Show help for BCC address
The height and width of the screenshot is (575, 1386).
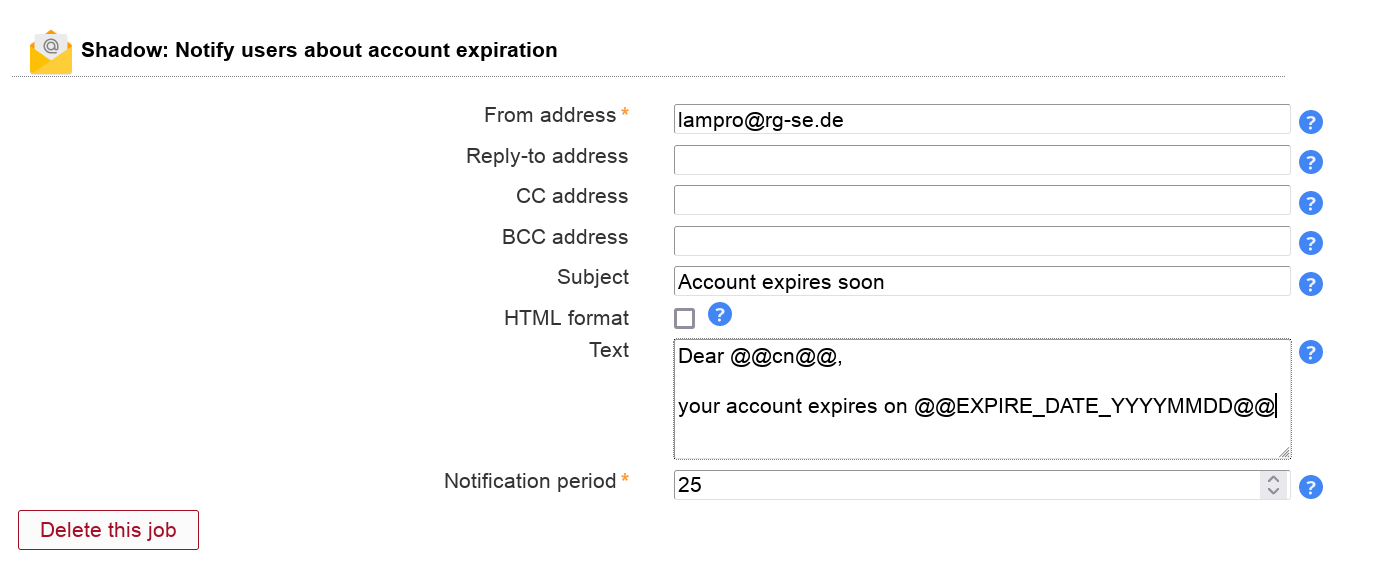point(1310,244)
